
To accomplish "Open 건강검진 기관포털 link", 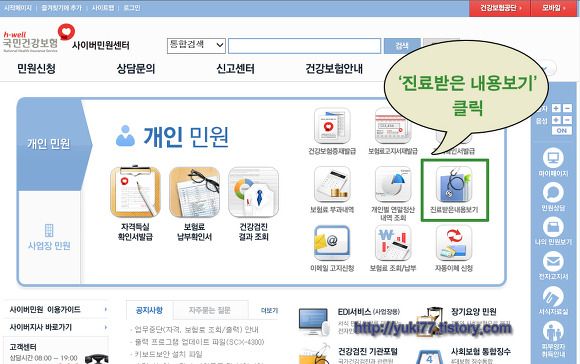I will (368, 351).
